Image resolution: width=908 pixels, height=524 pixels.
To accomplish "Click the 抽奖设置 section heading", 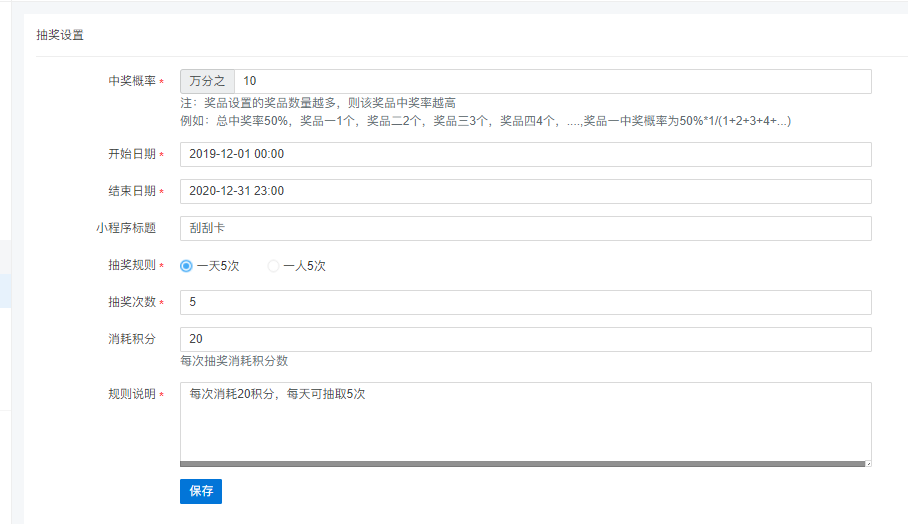I will (x=60, y=35).
